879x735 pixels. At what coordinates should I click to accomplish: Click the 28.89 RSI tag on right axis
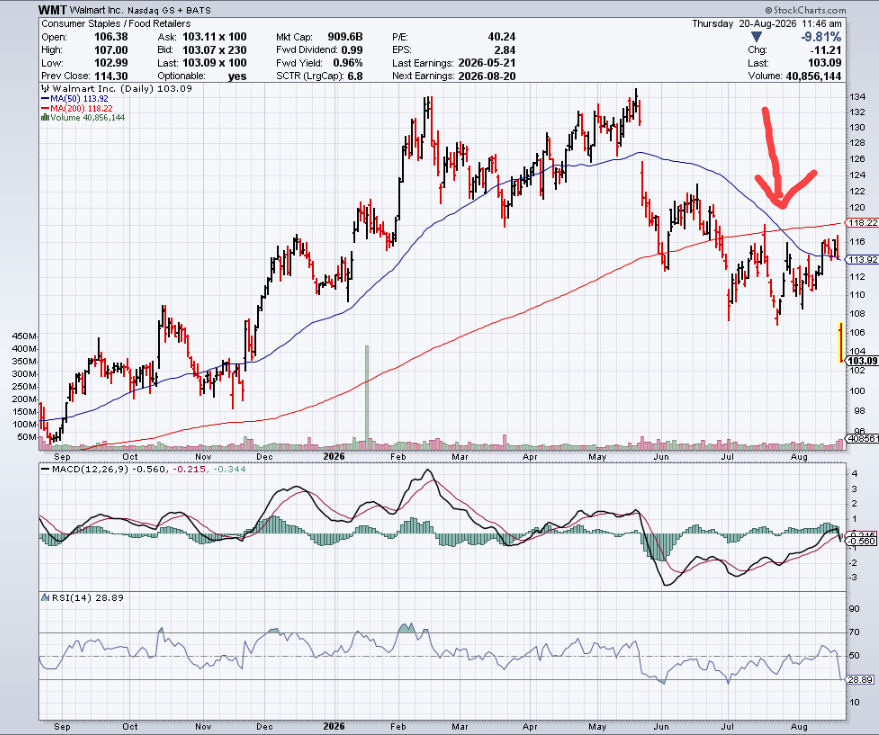point(861,679)
